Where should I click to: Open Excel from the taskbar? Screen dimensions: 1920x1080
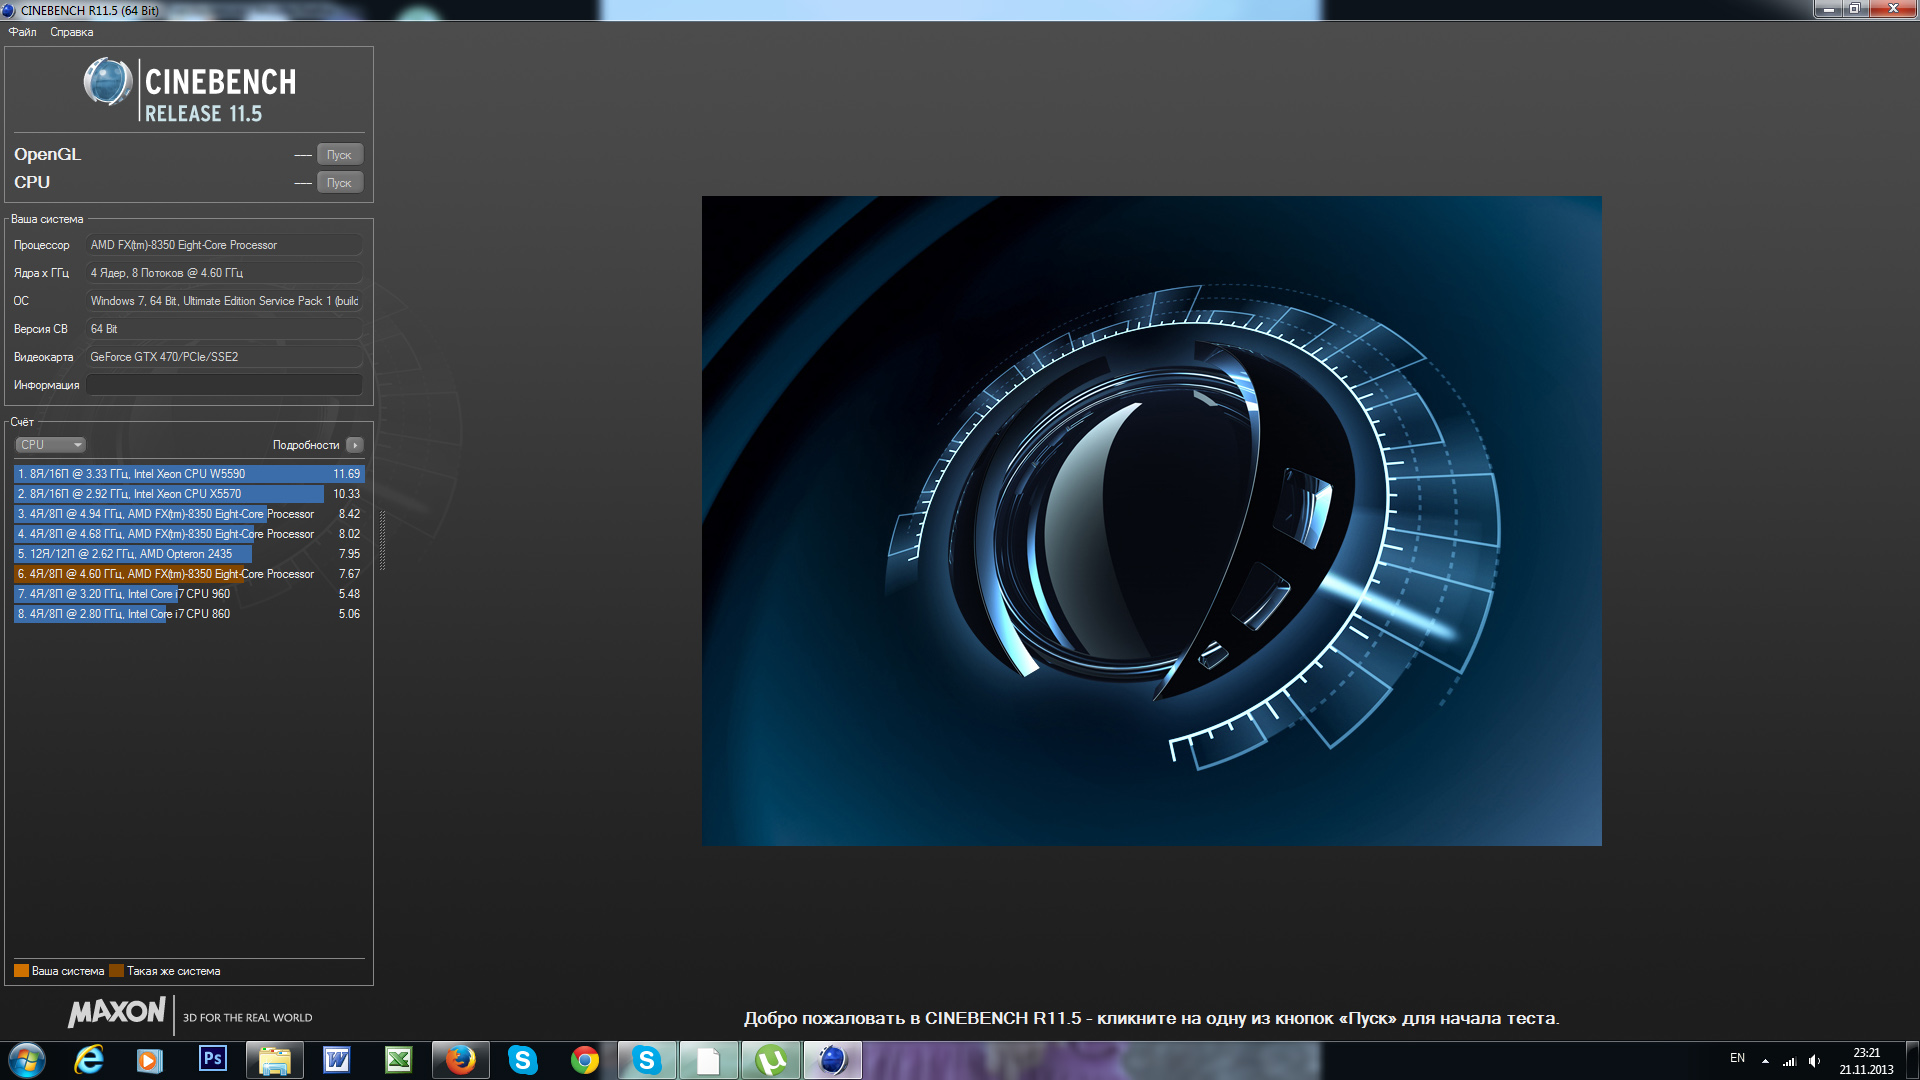pos(398,1059)
